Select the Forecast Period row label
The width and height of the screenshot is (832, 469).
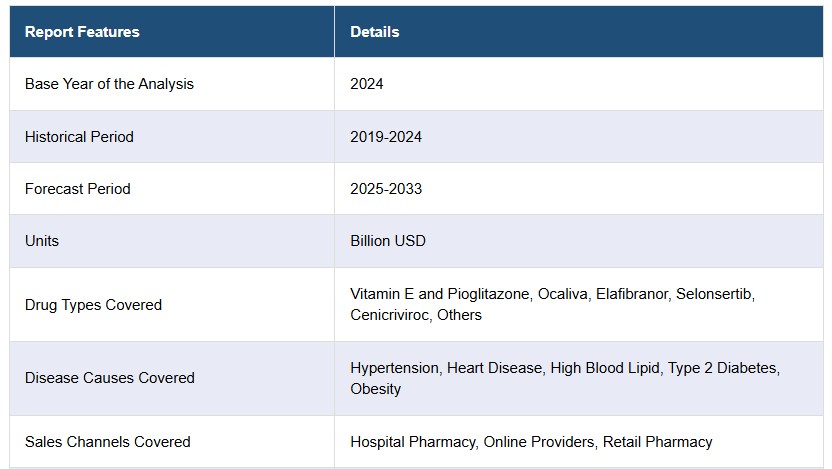(x=77, y=189)
